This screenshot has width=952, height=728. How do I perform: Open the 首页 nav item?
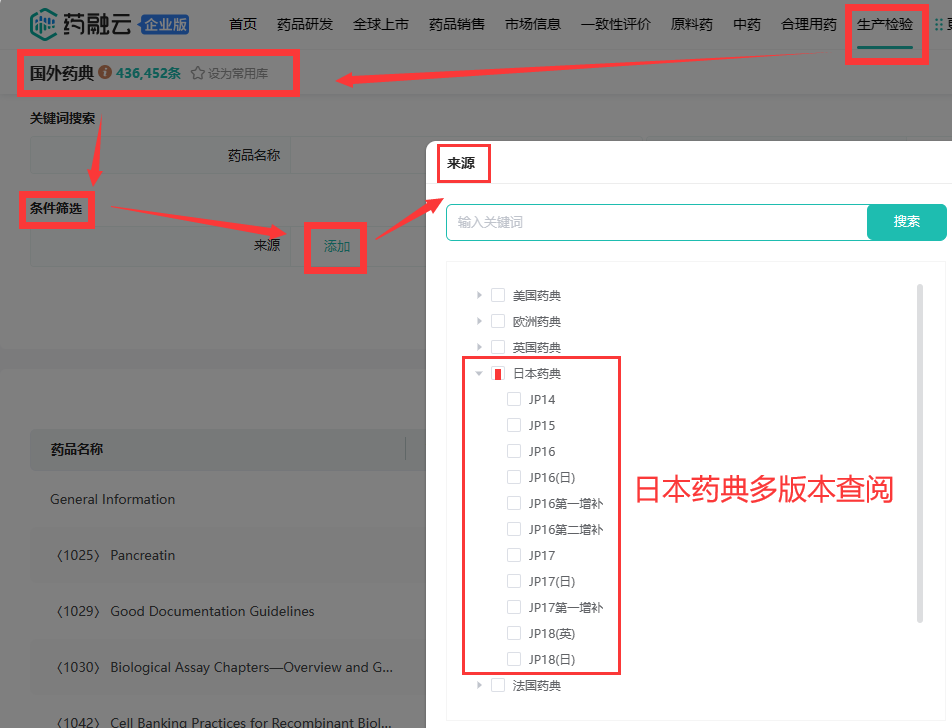[x=243, y=24]
